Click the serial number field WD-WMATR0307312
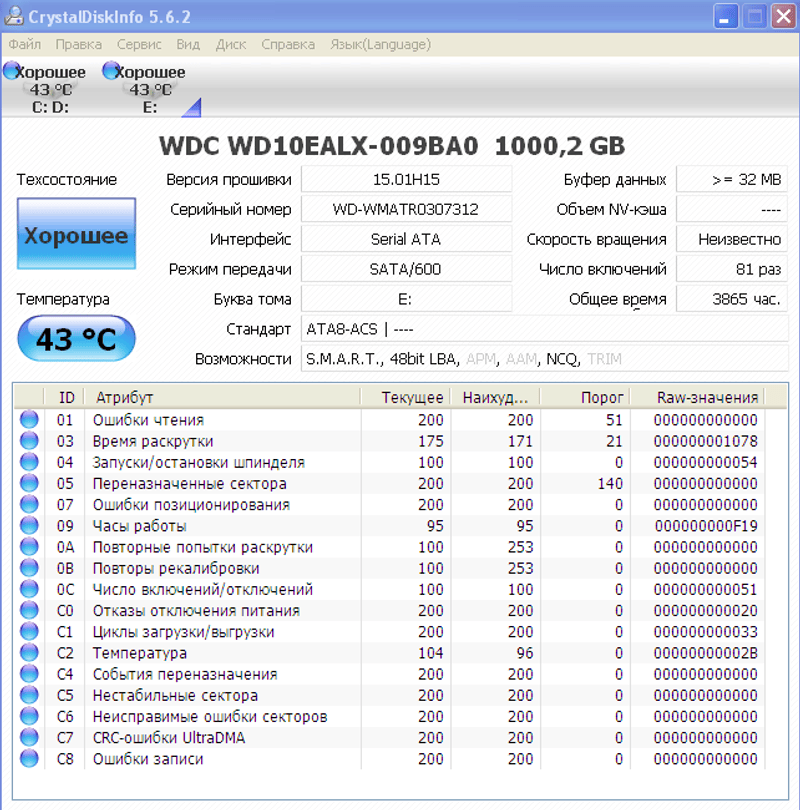Image resolution: width=800 pixels, height=810 pixels. coord(405,210)
